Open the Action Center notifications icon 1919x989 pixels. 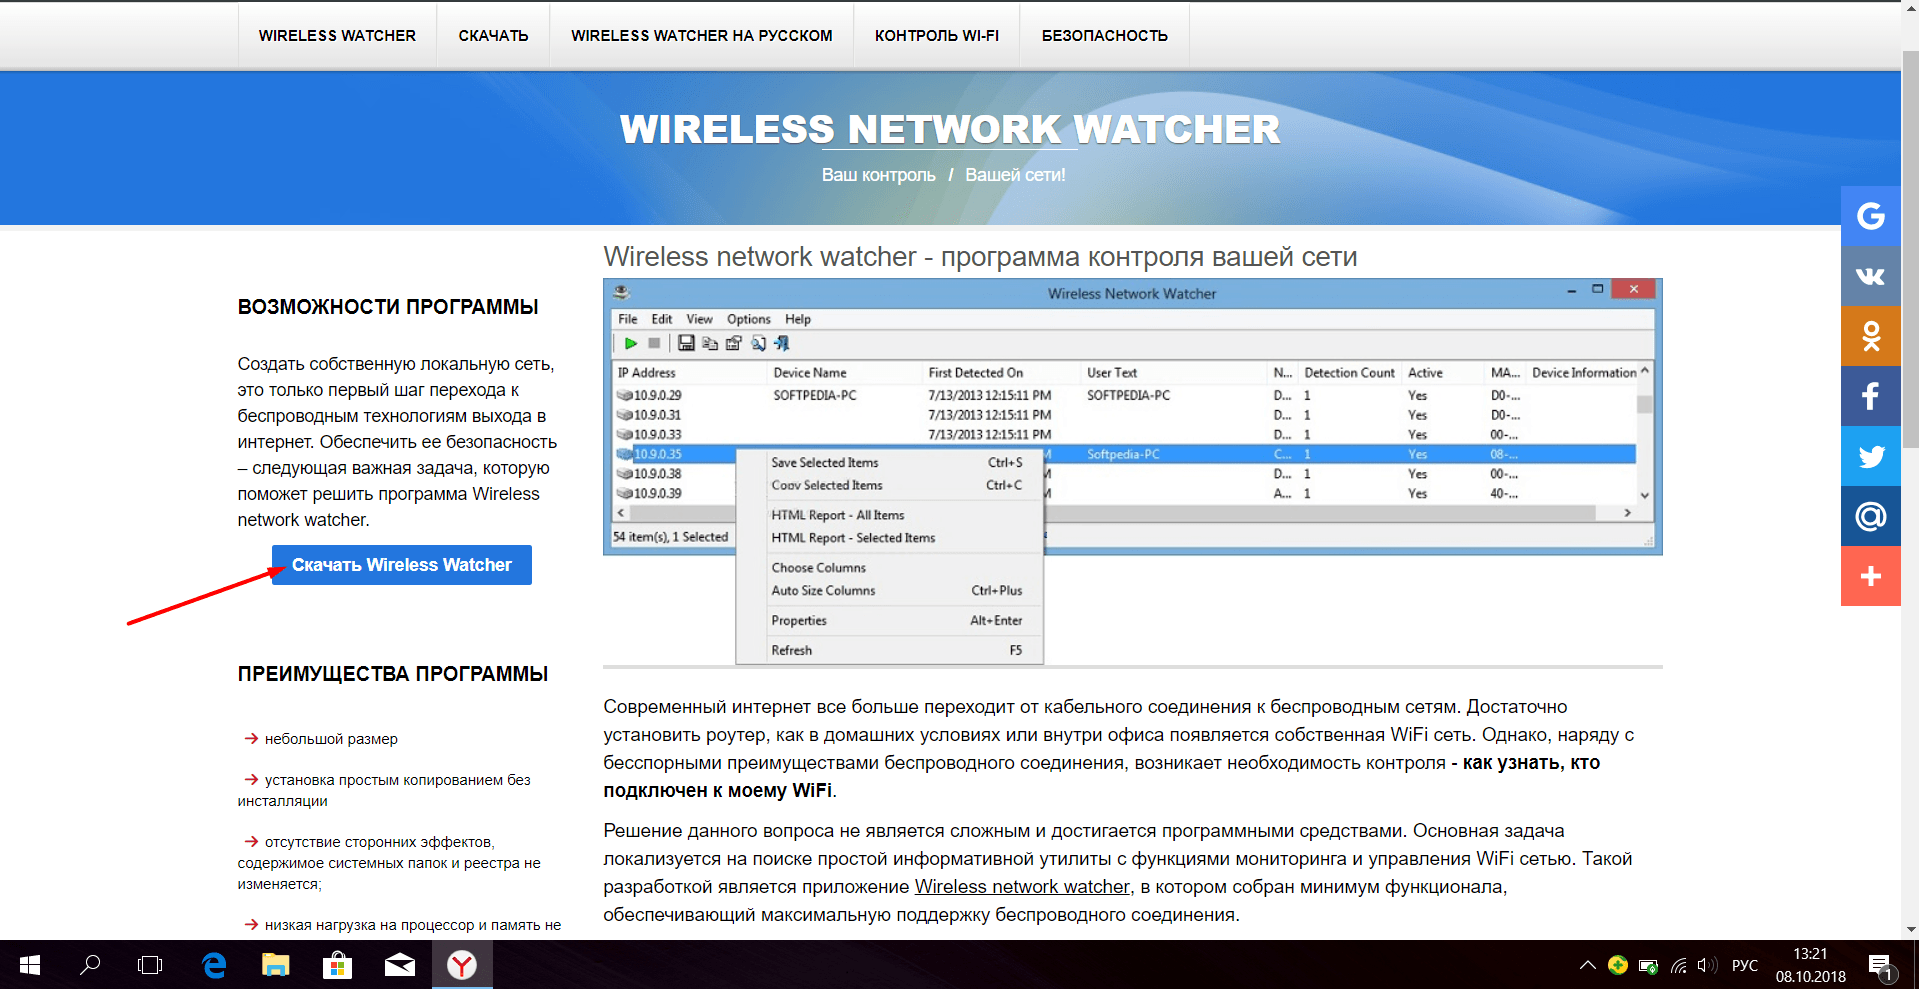coord(1879,966)
